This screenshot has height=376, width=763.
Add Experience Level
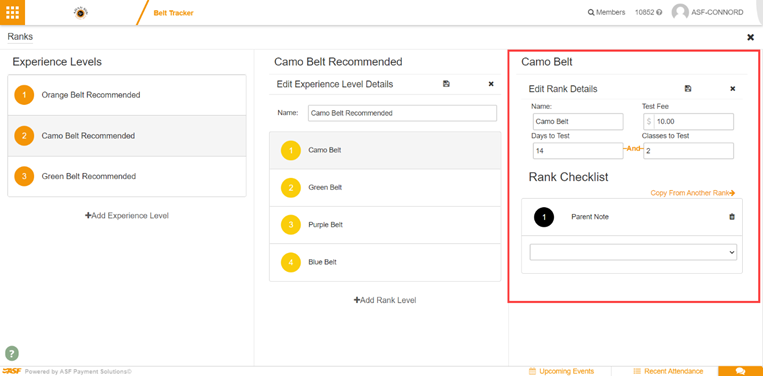click(127, 215)
